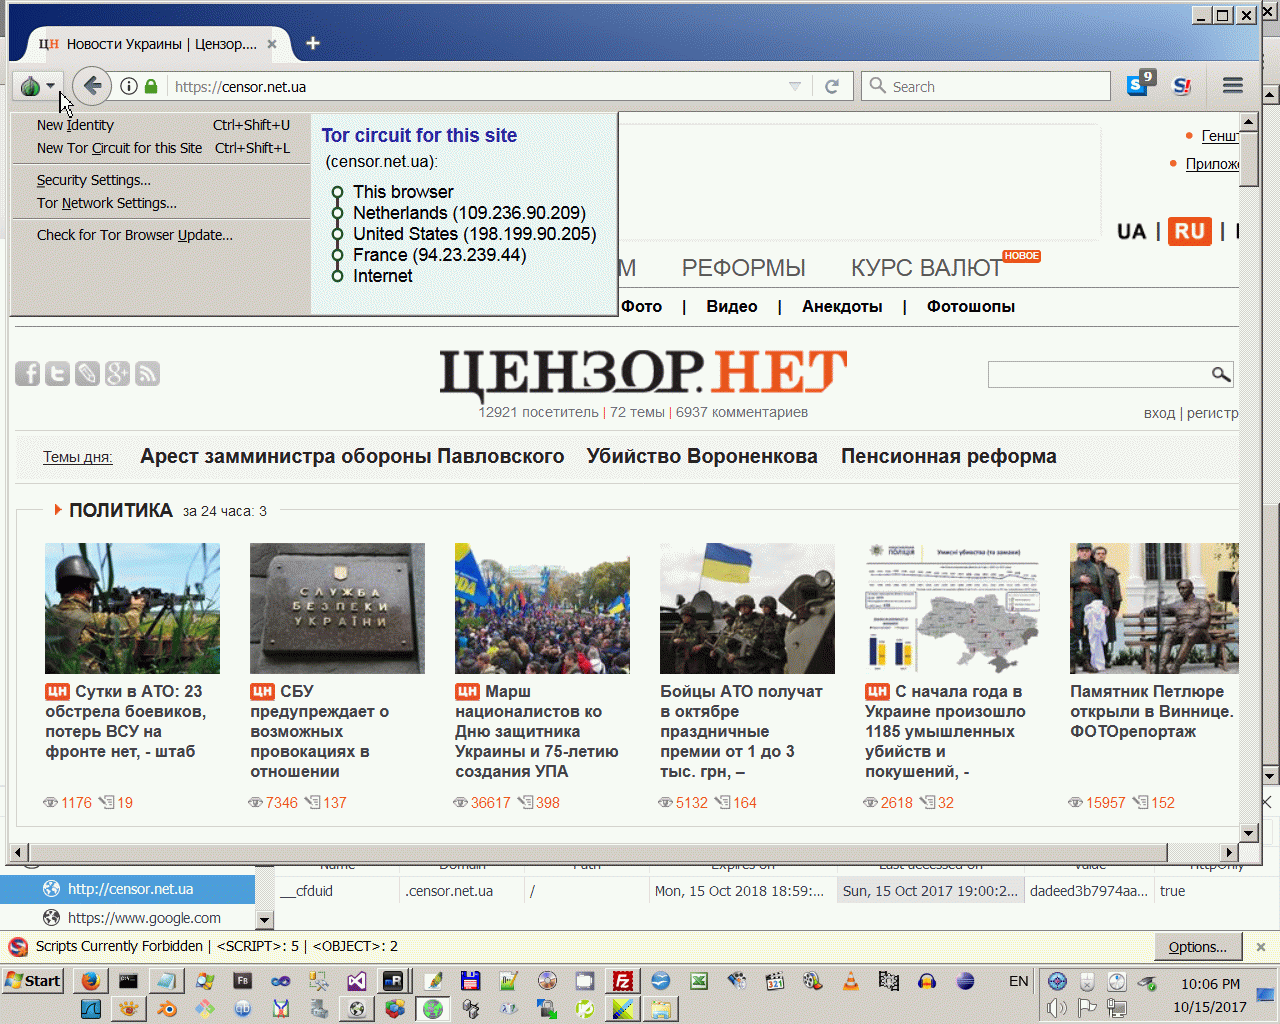Click the вход login link
Viewport: 1280px width, 1024px height.
[1160, 413]
